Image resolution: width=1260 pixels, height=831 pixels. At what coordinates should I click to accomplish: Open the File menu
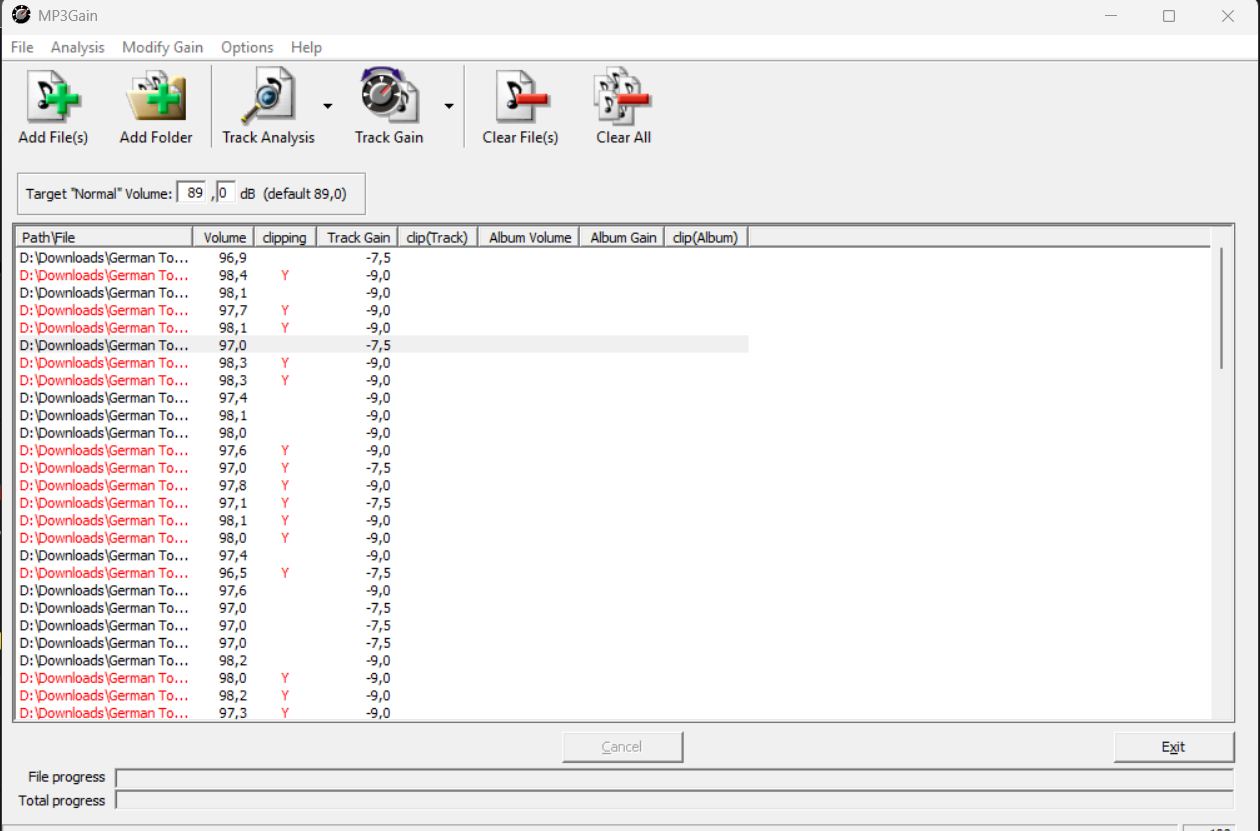click(22, 47)
